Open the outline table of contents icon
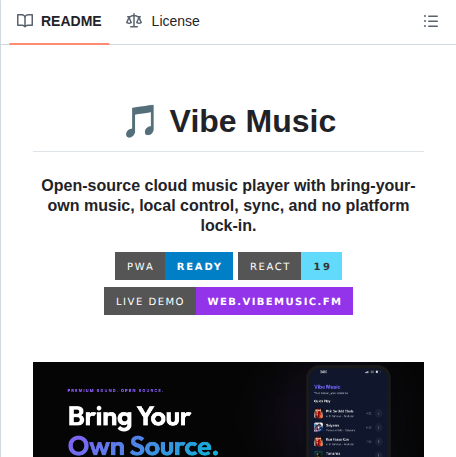456x457 pixels. click(x=431, y=21)
